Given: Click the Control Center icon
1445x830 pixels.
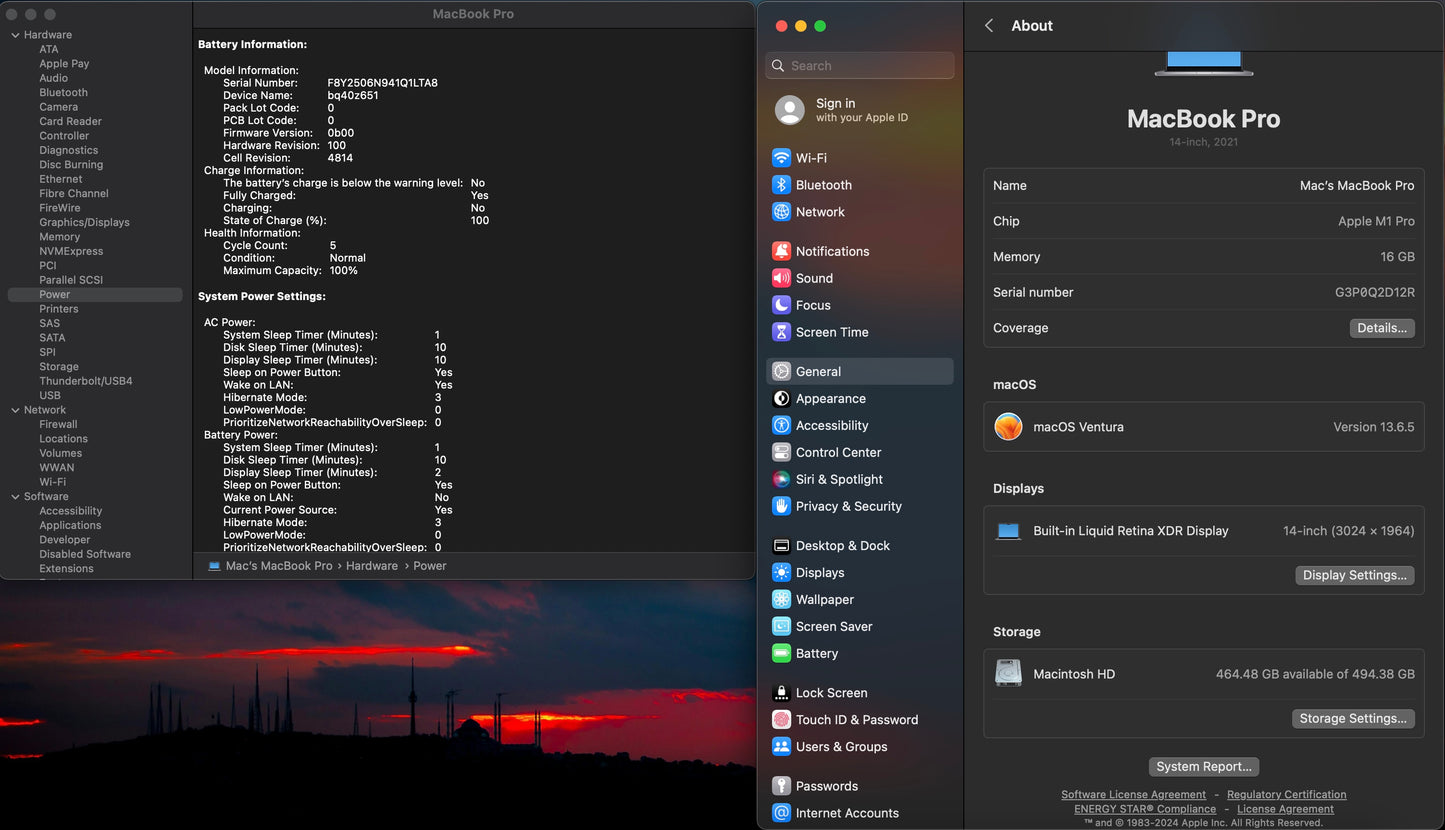Looking at the screenshot, I should click(781, 452).
